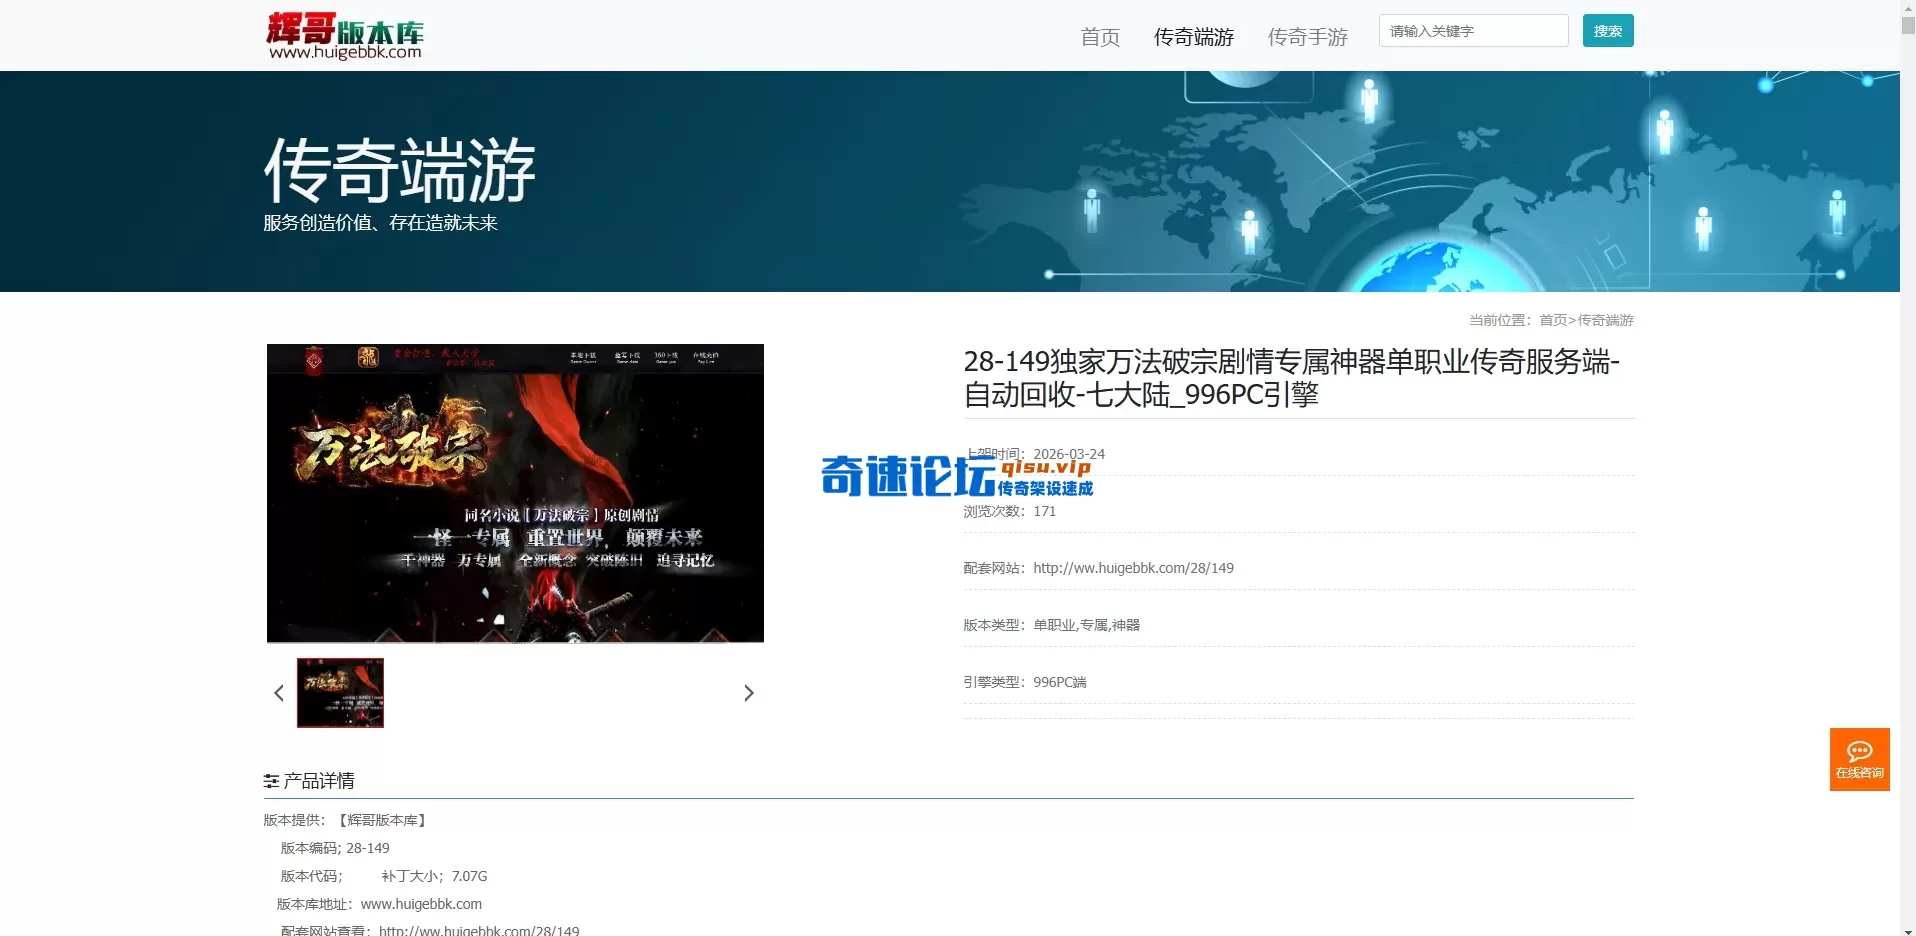The height and width of the screenshot is (936, 1916).
Task: Click the product title starting with 28-149
Action: click(x=1290, y=378)
